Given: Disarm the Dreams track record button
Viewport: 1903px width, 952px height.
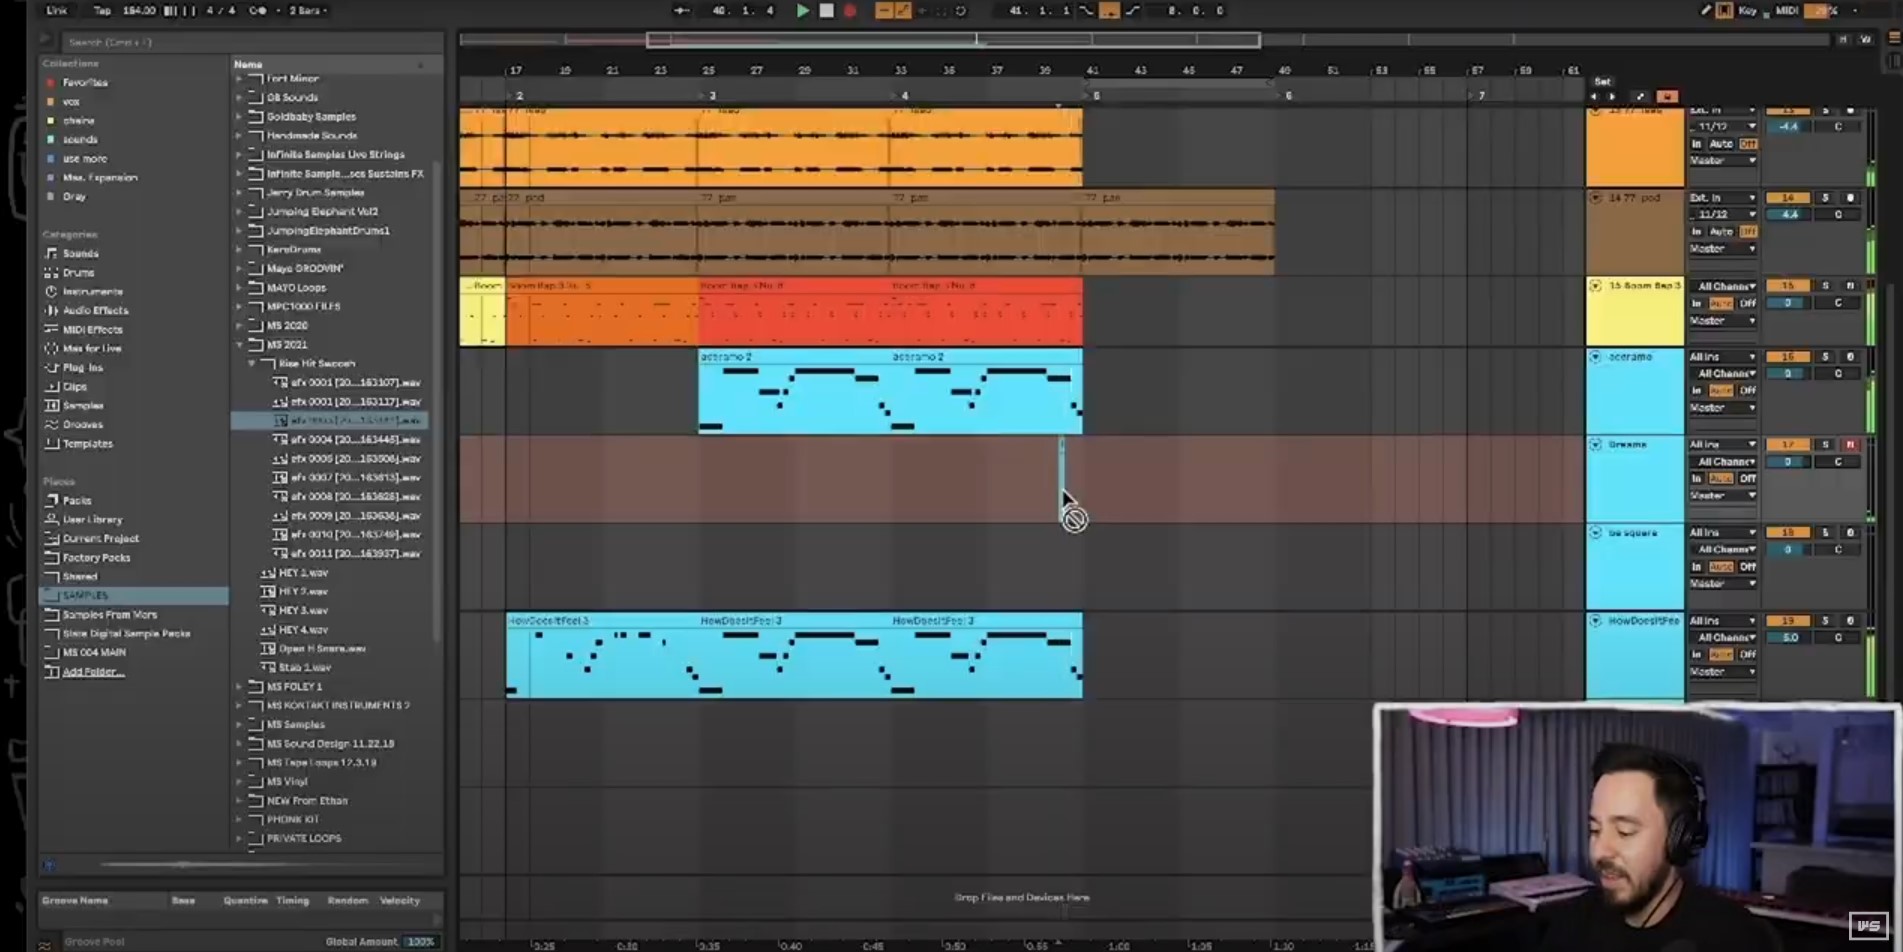Looking at the screenshot, I should tap(1850, 445).
